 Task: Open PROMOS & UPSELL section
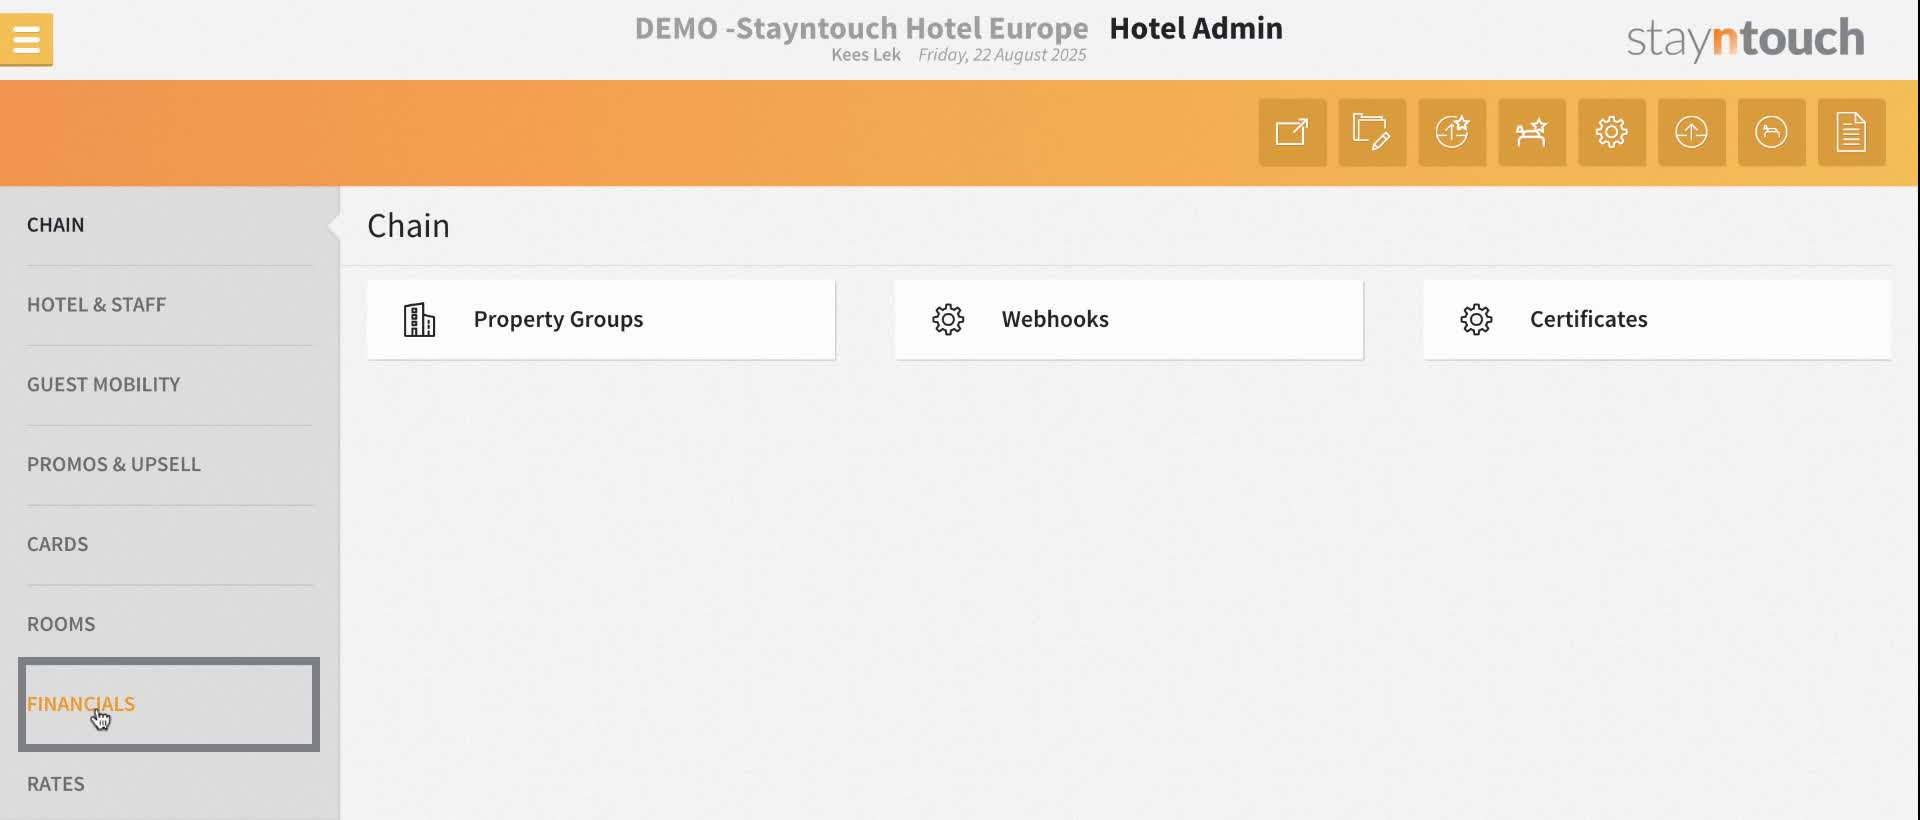click(x=114, y=465)
